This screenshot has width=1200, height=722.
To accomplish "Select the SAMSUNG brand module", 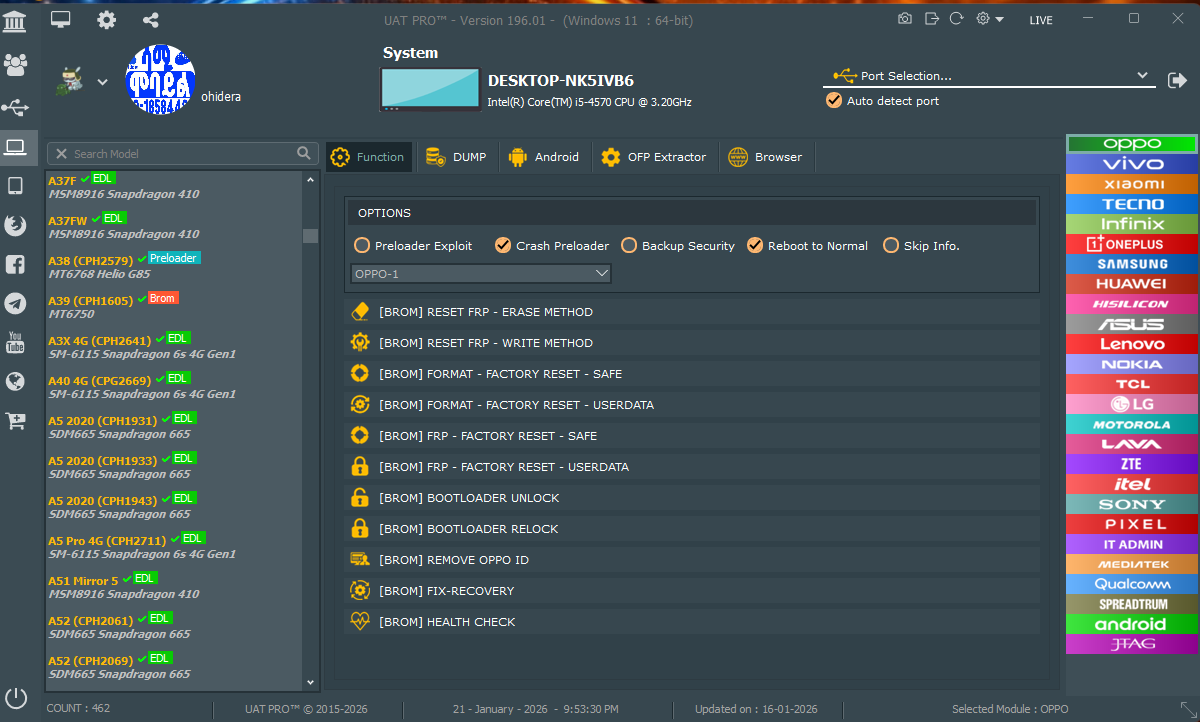I will [x=1132, y=264].
